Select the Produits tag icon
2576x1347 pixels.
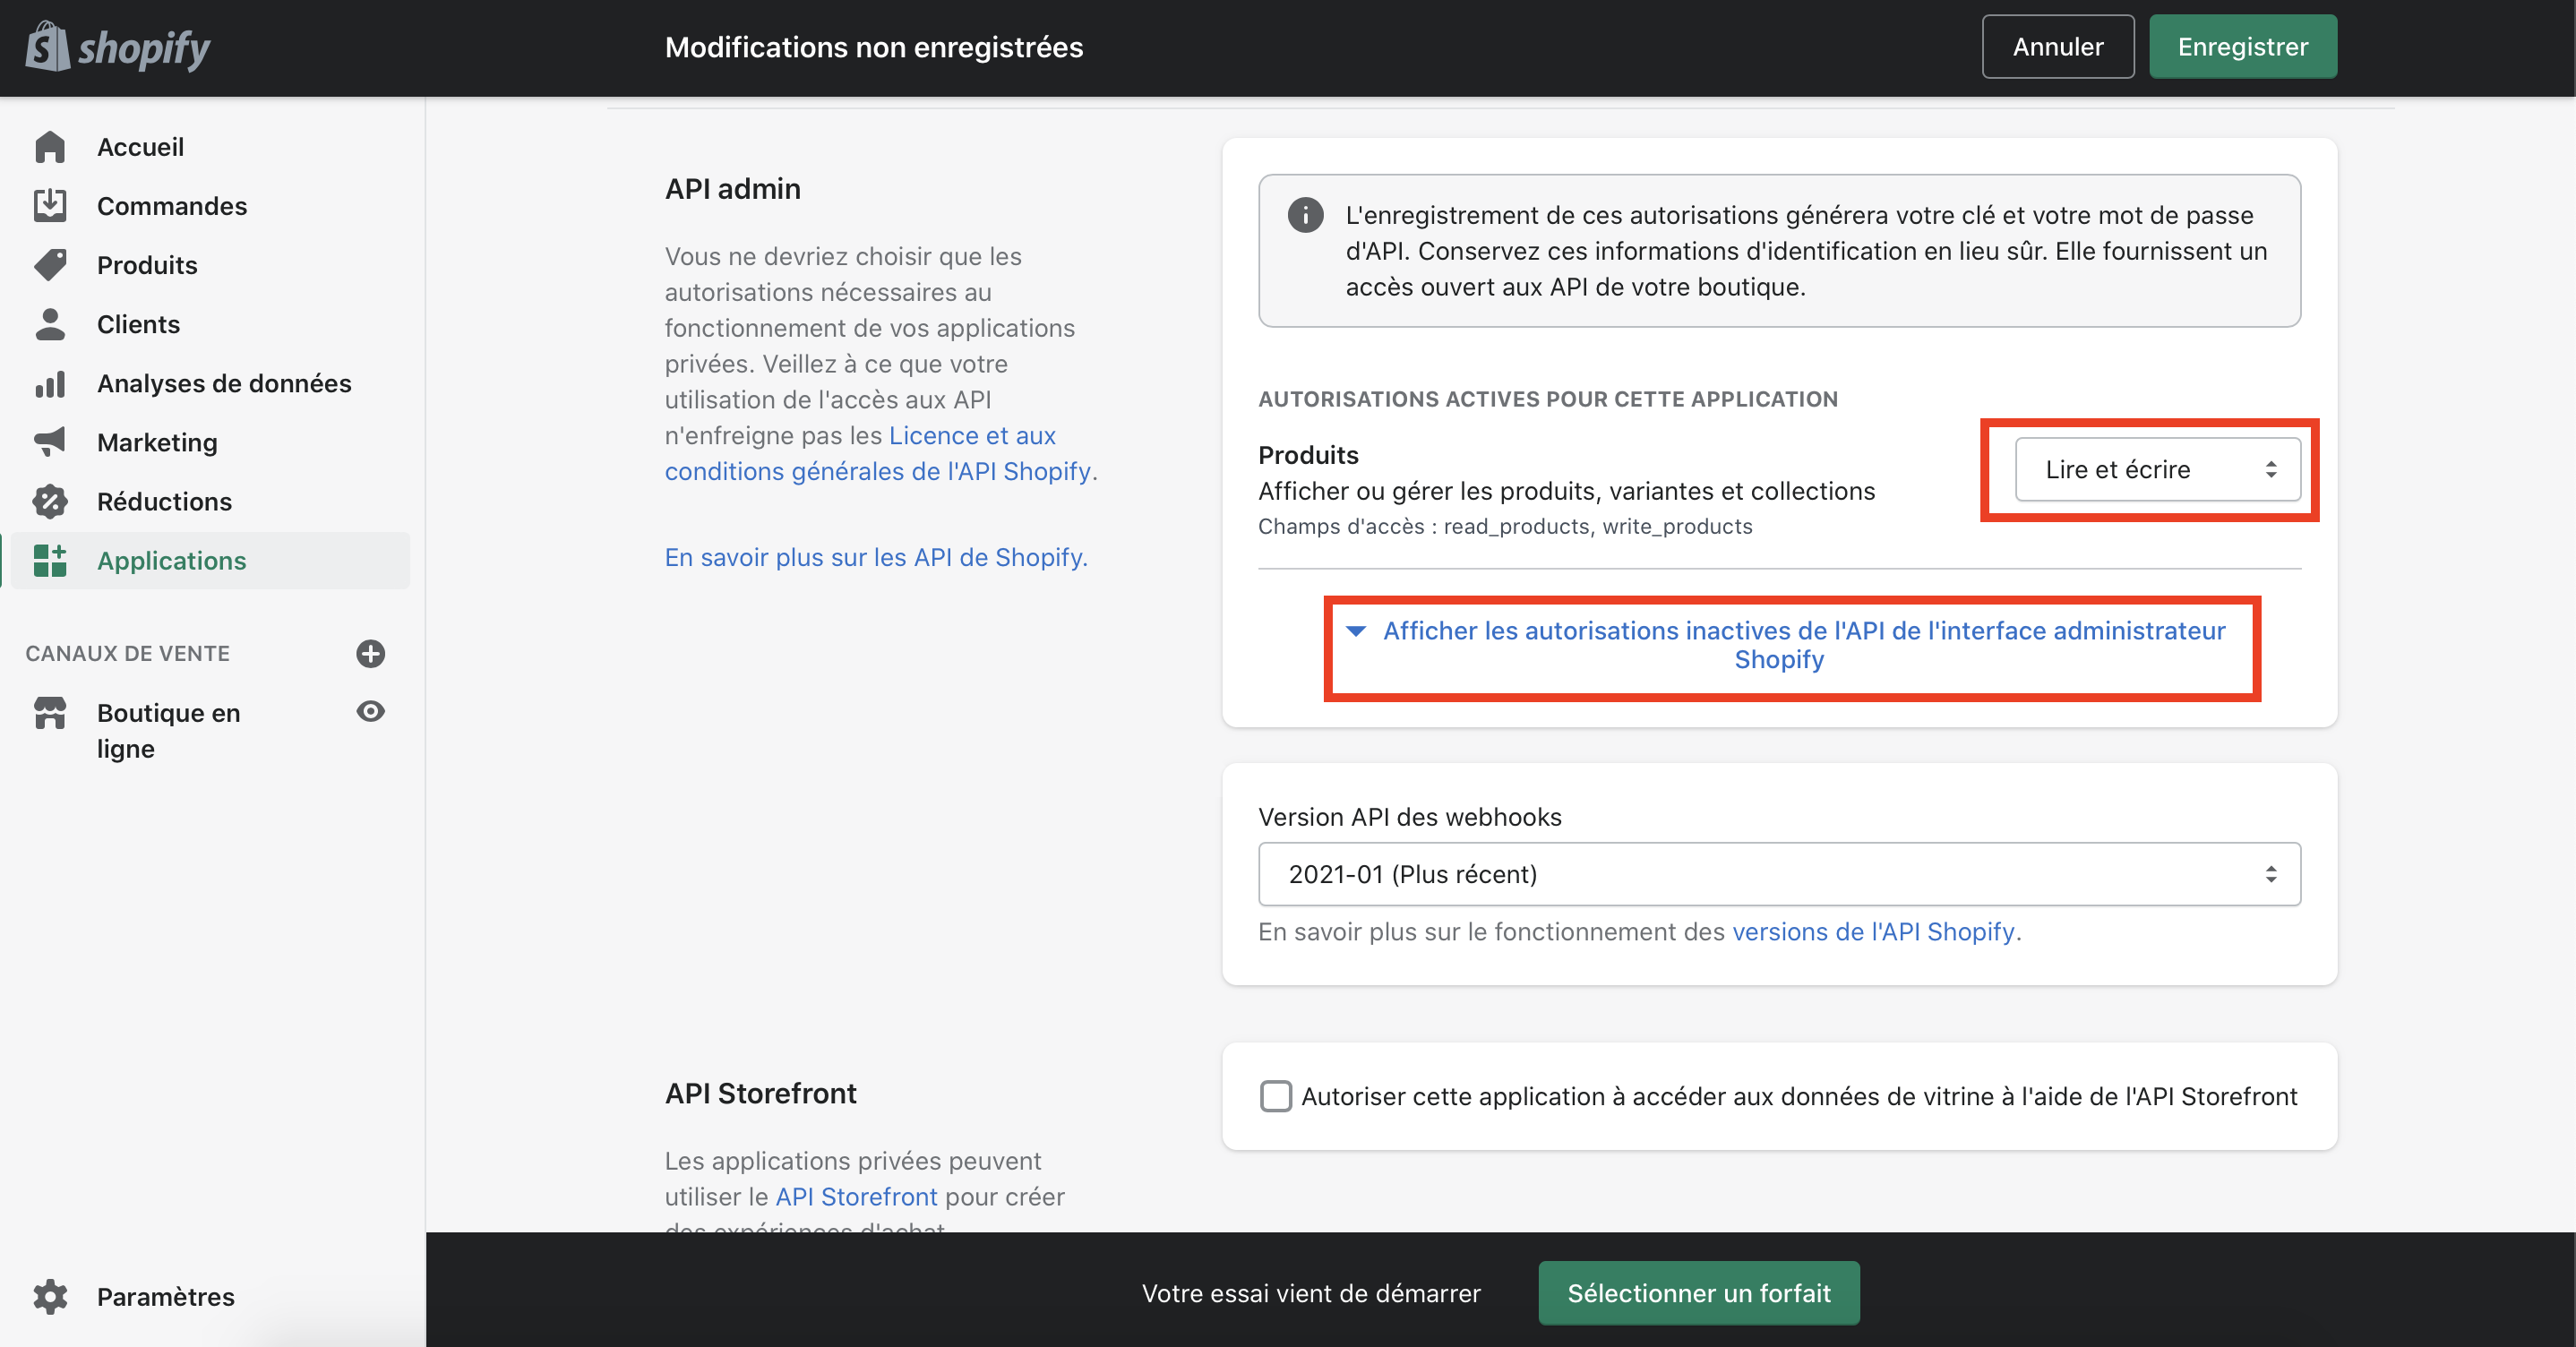[50, 265]
